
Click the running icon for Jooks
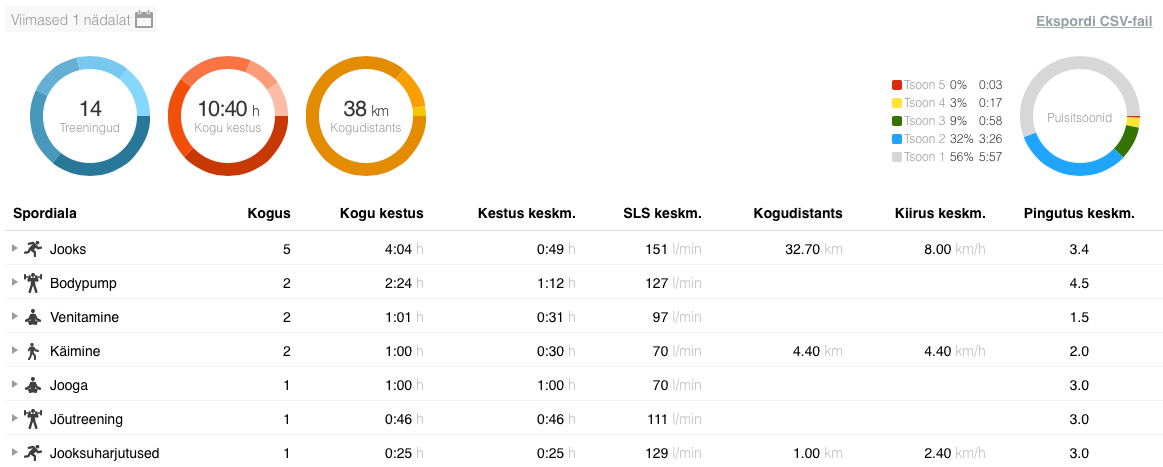point(33,249)
